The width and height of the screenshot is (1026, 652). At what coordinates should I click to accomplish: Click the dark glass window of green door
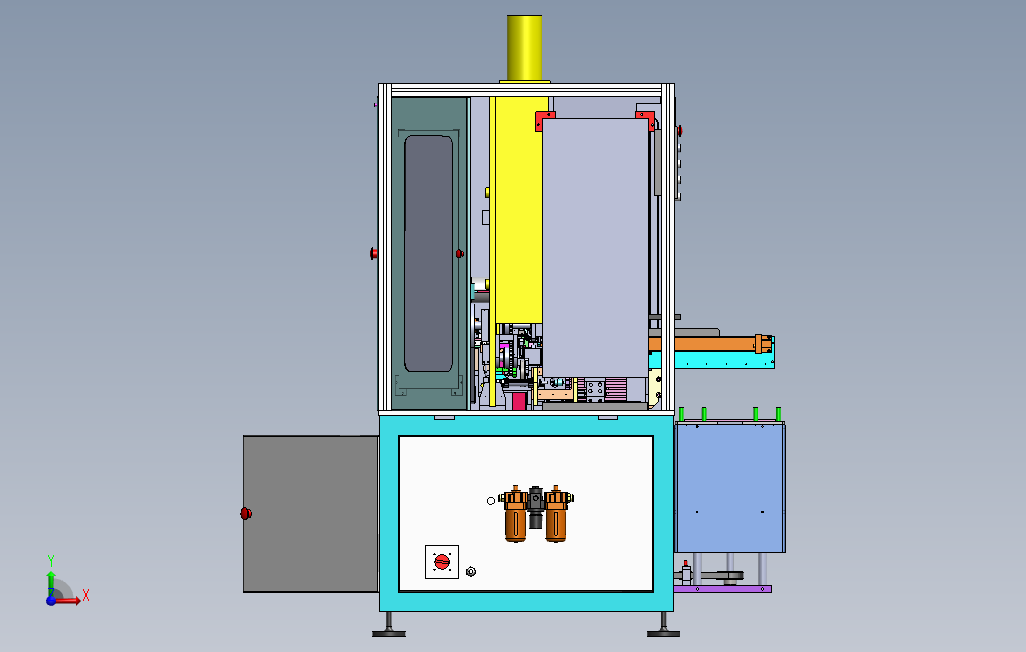point(429,253)
